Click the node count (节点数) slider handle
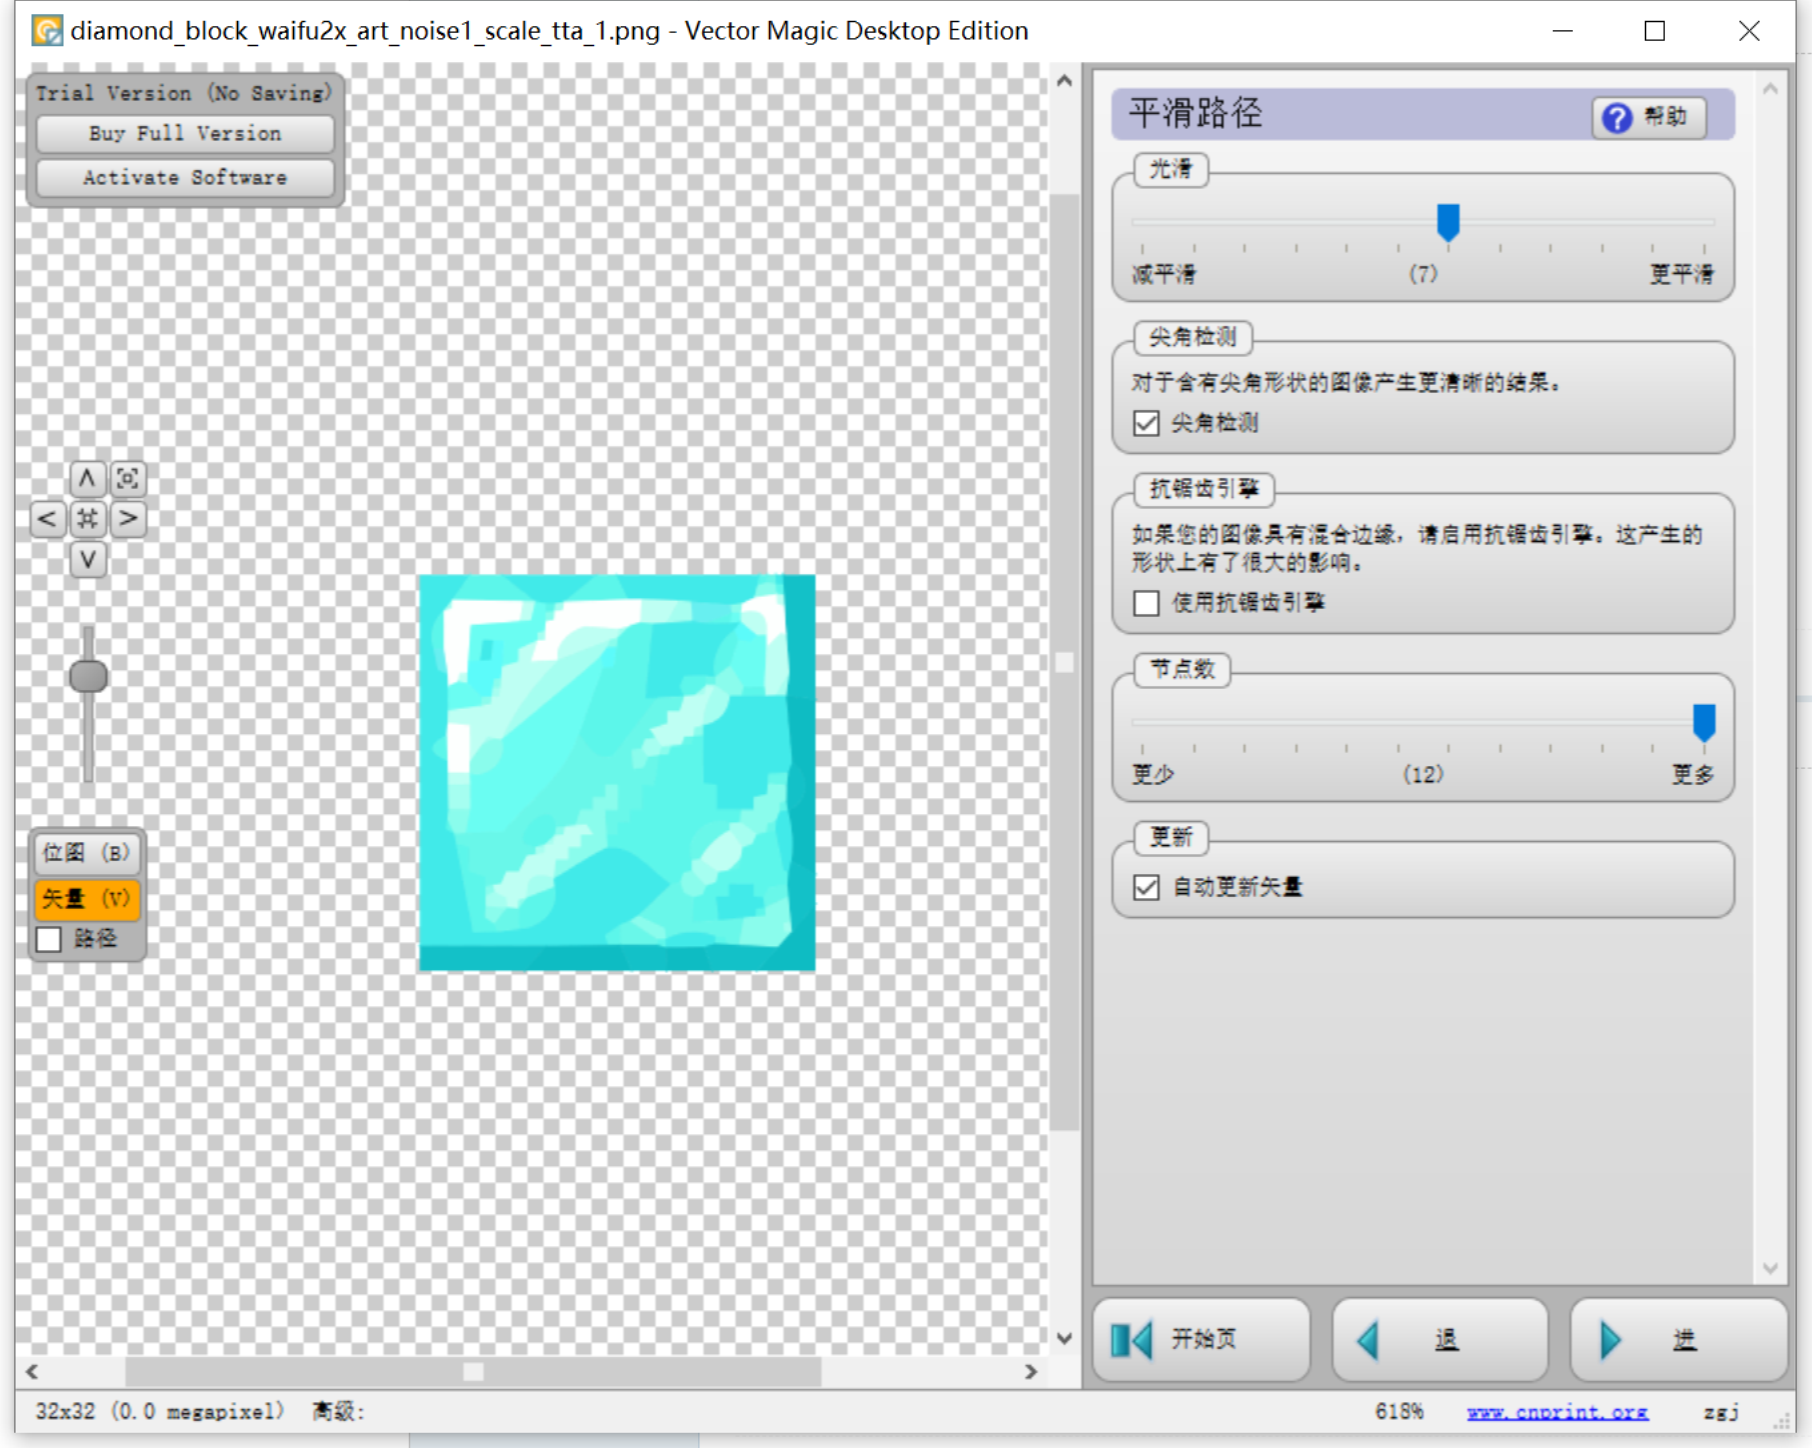The height and width of the screenshot is (1448, 1812). point(1704,722)
